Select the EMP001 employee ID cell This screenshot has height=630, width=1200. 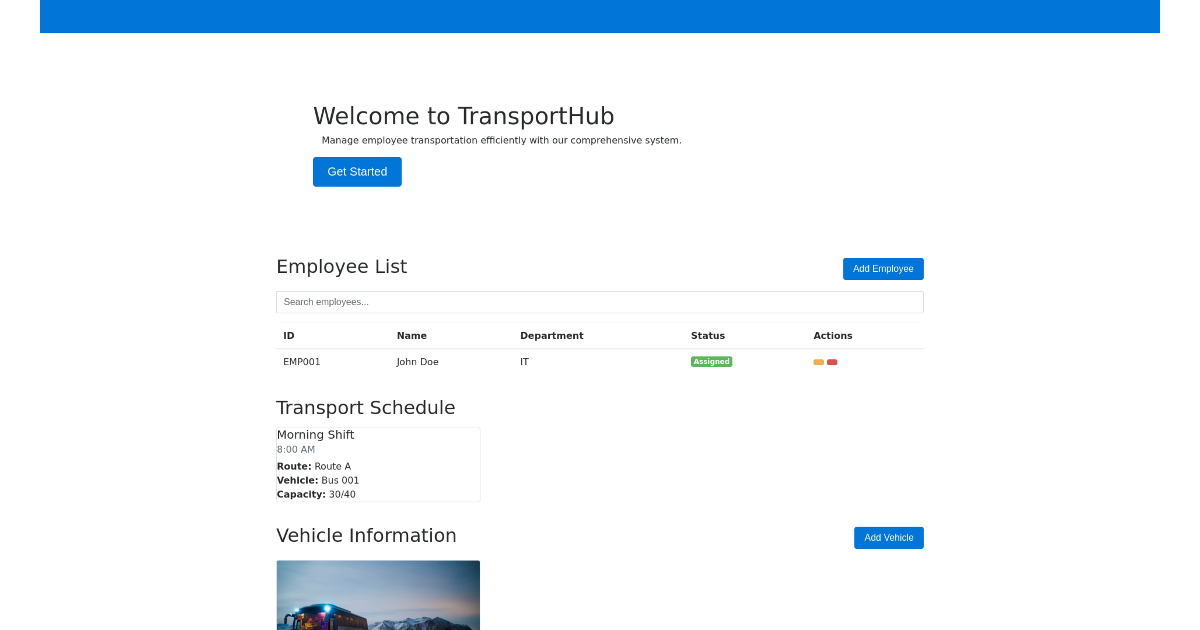tap(302, 361)
